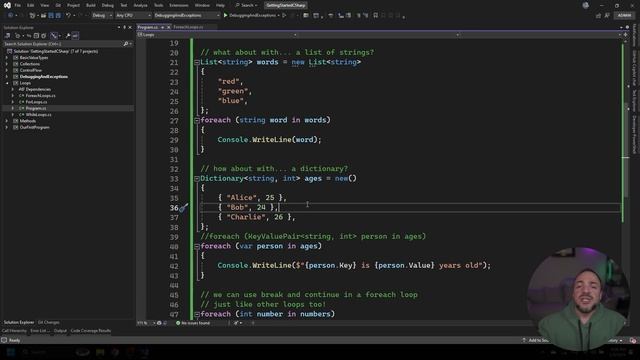Click the GettingStartedCSharp solution name button
Screen dimensions: 640x360
pyautogui.click(x=286, y=5)
